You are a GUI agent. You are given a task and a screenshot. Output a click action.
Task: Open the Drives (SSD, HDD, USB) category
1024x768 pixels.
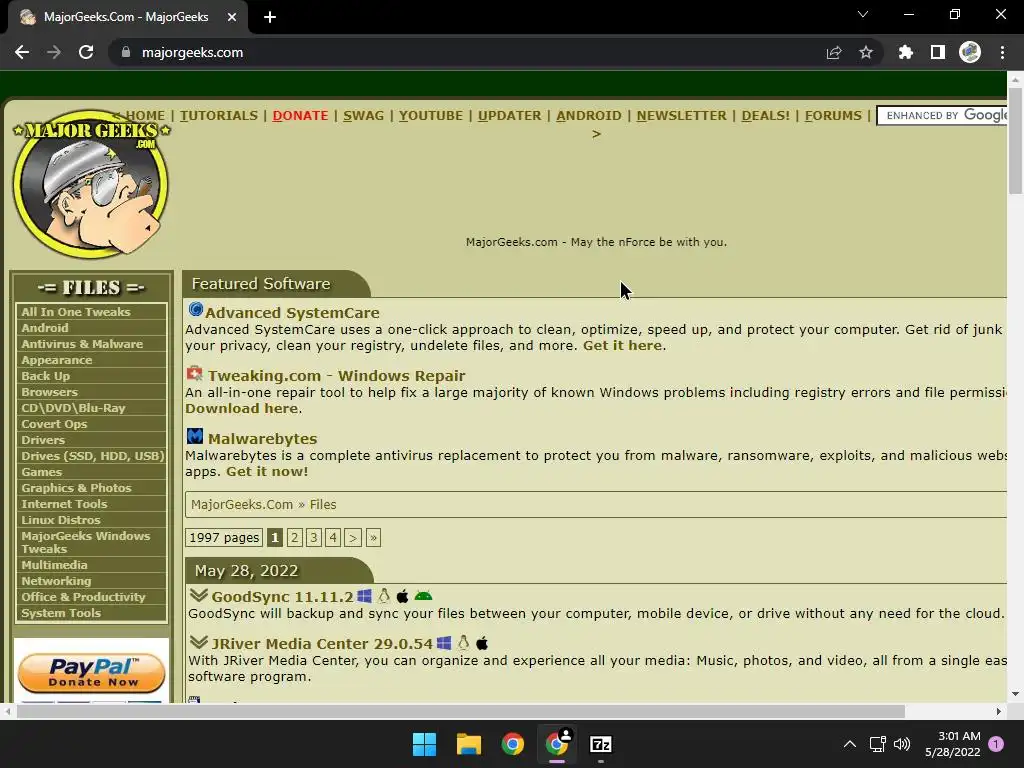pos(91,456)
